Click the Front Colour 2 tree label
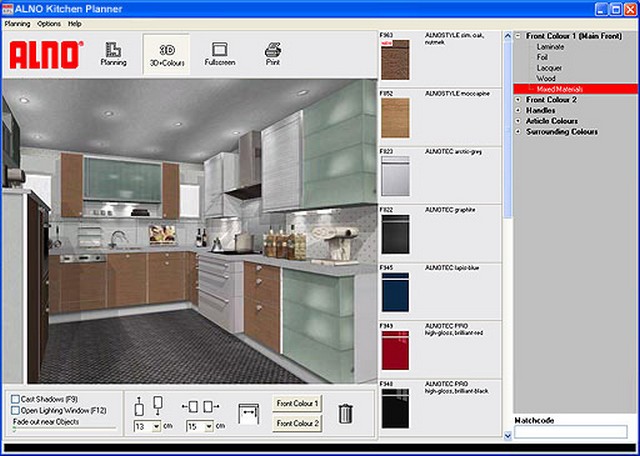Viewport: 640px width, 456px height. [x=551, y=100]
